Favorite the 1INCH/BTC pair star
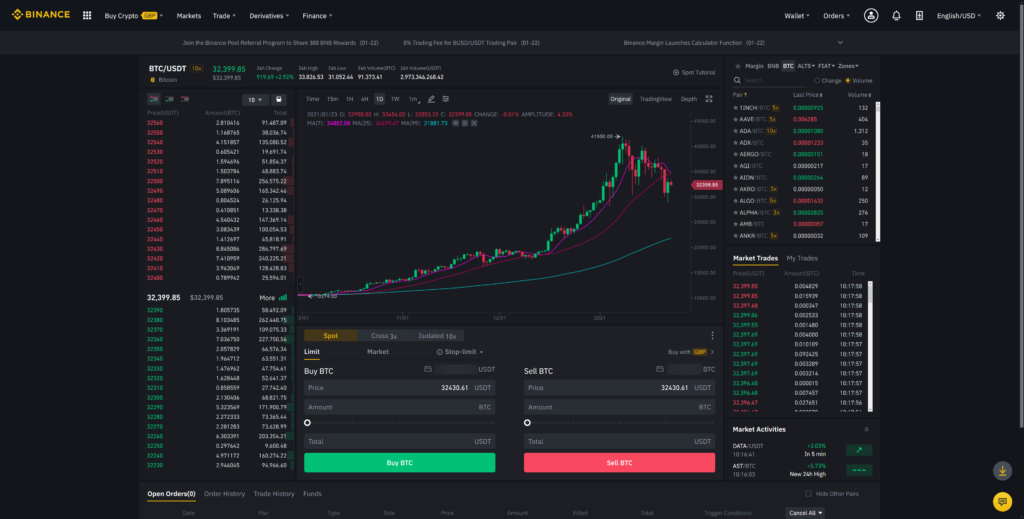The image size is (1024, 519). [735, 108]
